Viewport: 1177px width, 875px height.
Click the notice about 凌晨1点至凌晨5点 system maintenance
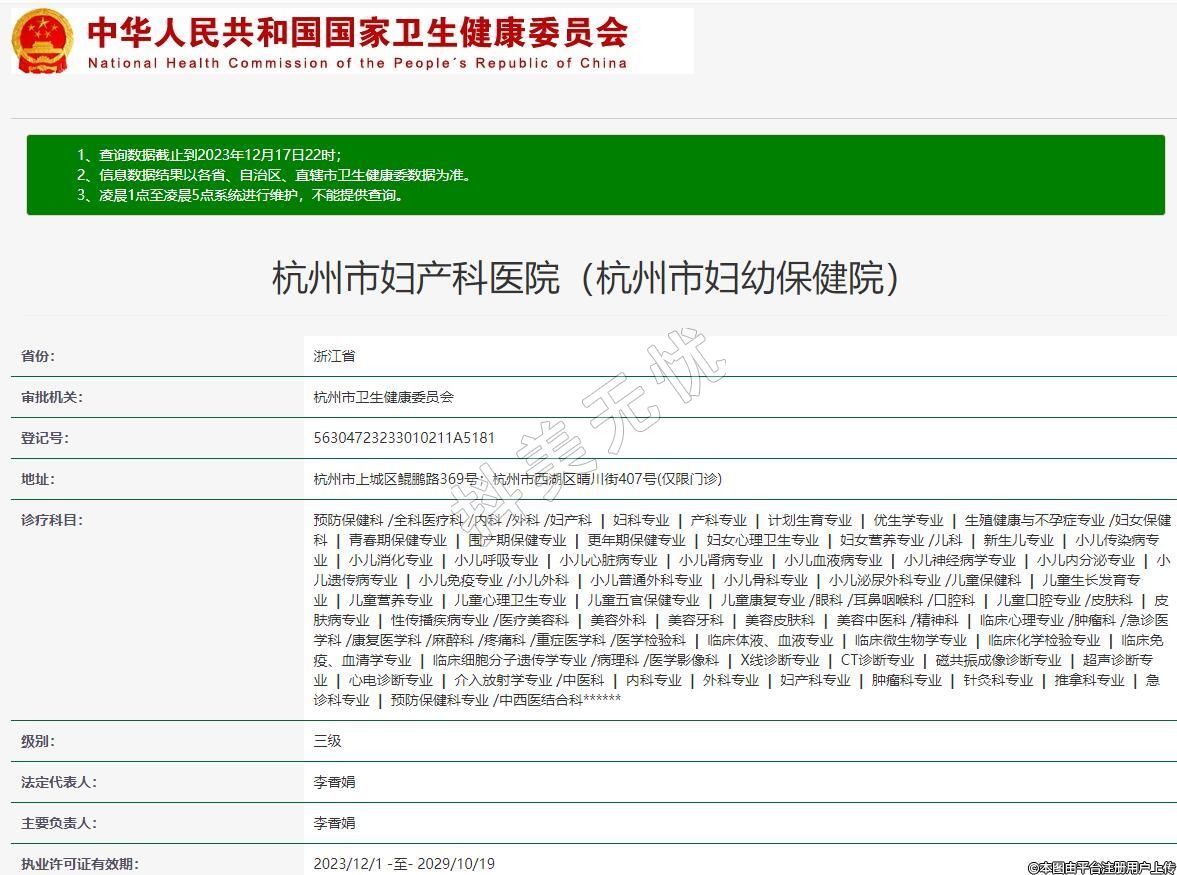pyautogui.click(x=241, y=195)
